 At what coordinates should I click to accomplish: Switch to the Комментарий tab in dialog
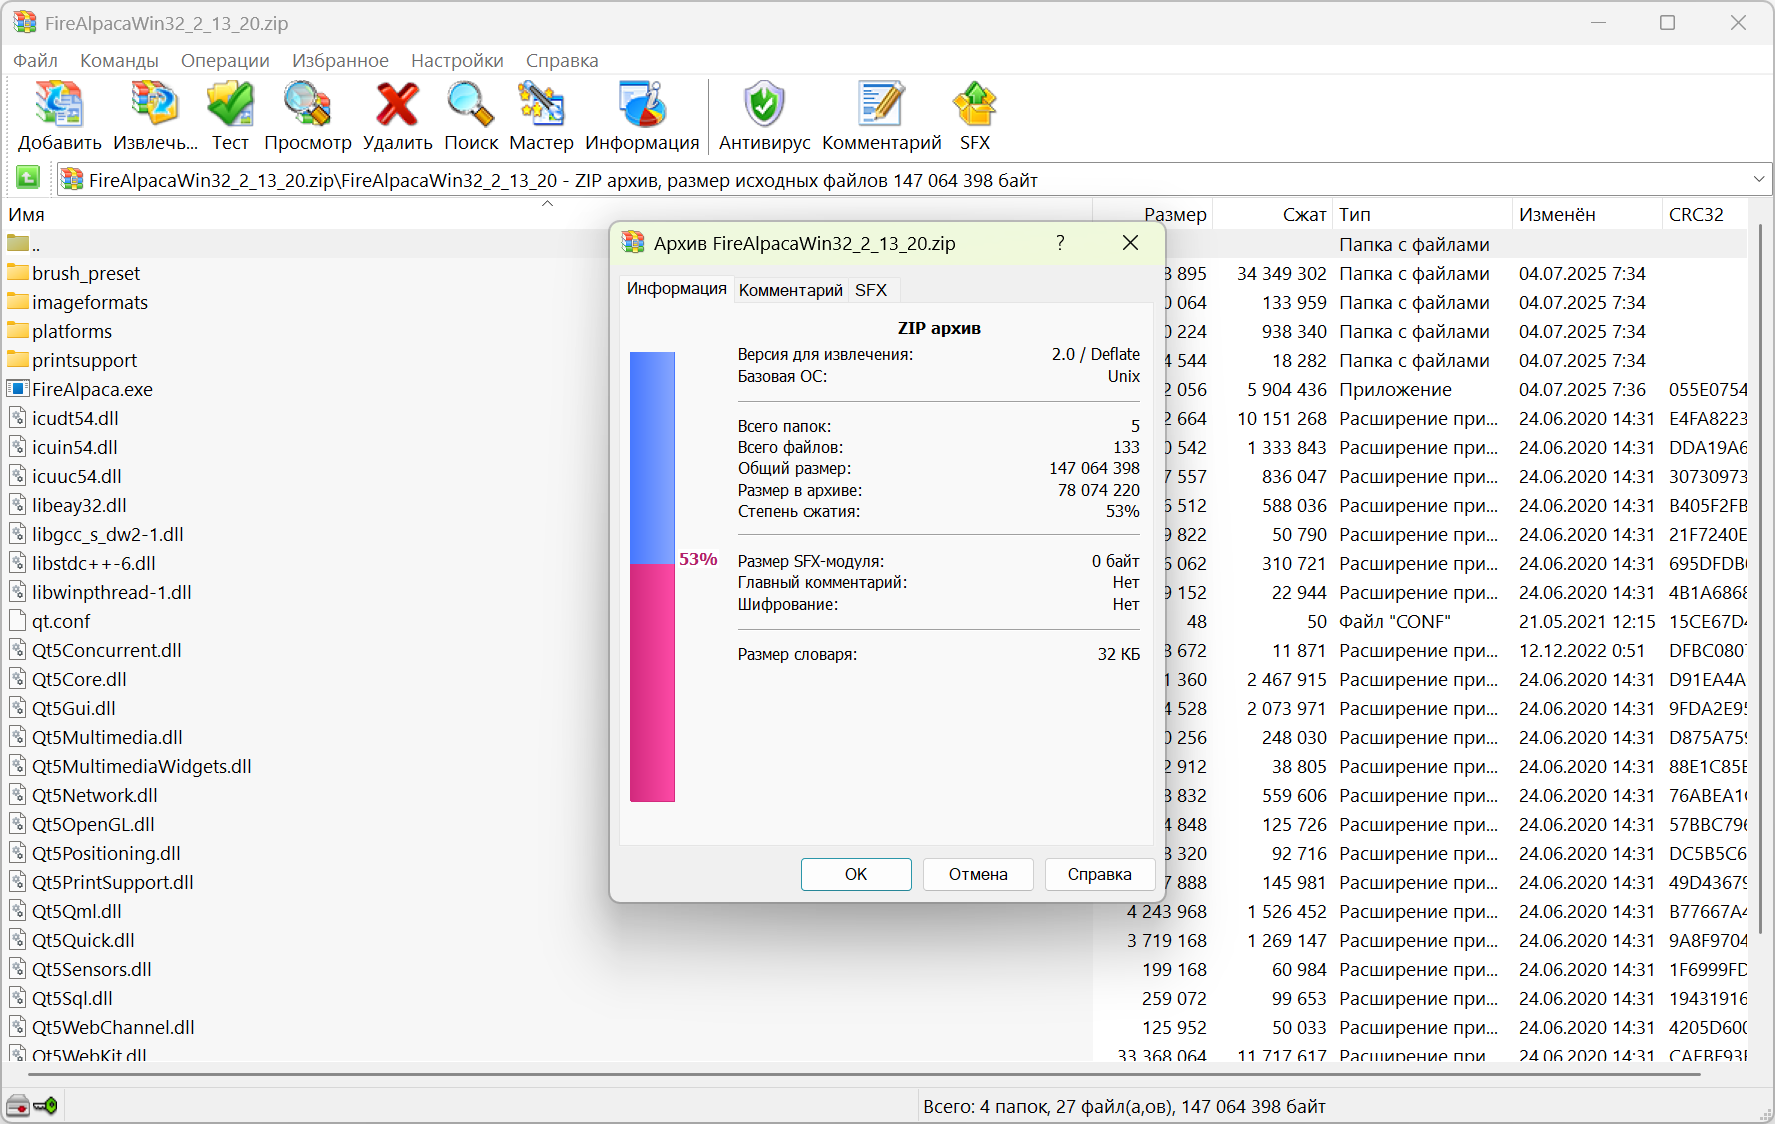coord(791,290)
